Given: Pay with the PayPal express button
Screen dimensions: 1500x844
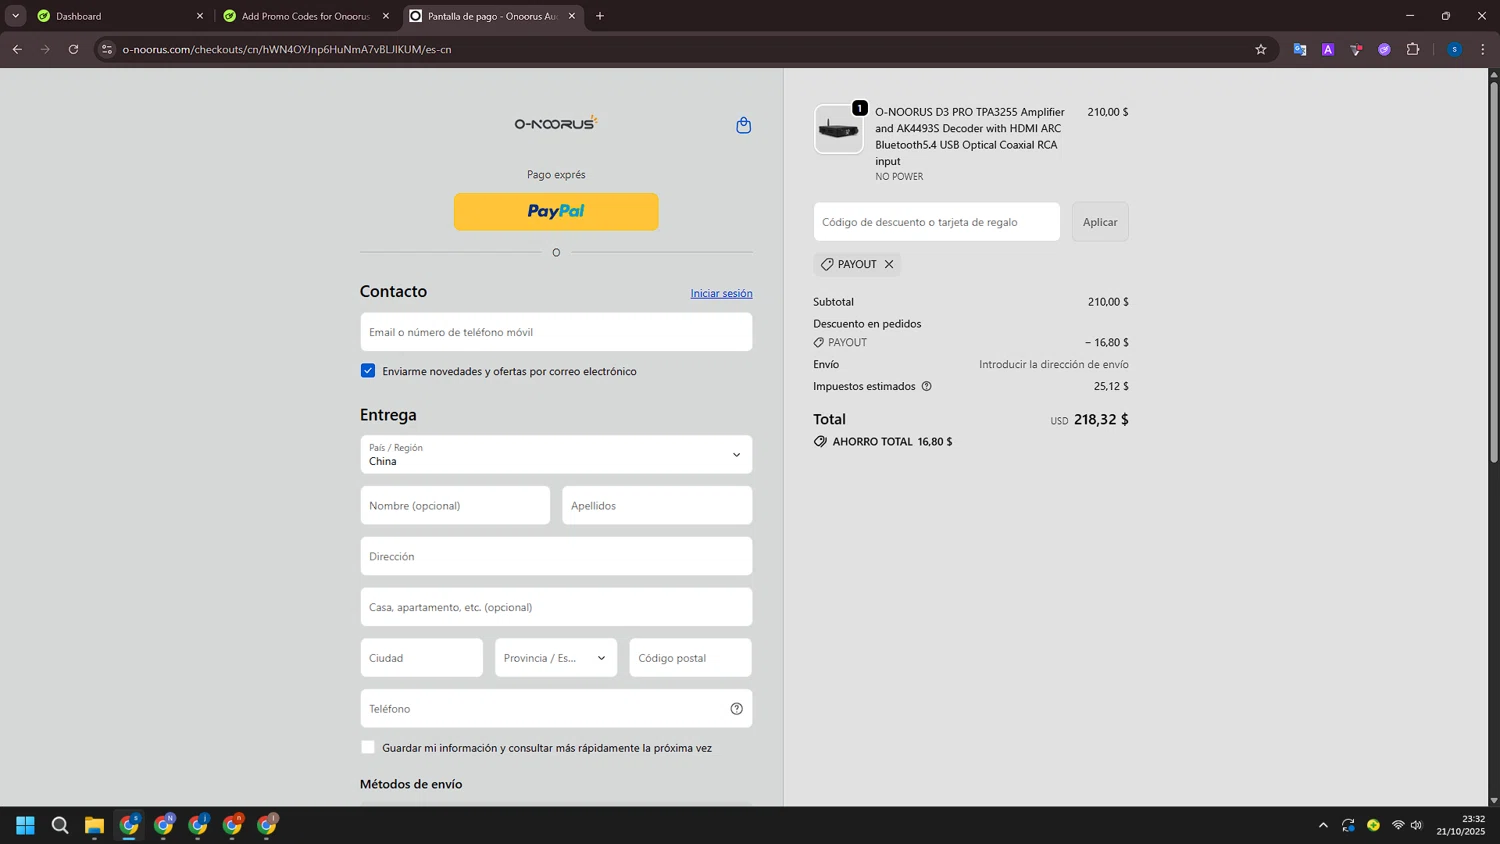Looking at the screenshot, I should tap(556, 211).
